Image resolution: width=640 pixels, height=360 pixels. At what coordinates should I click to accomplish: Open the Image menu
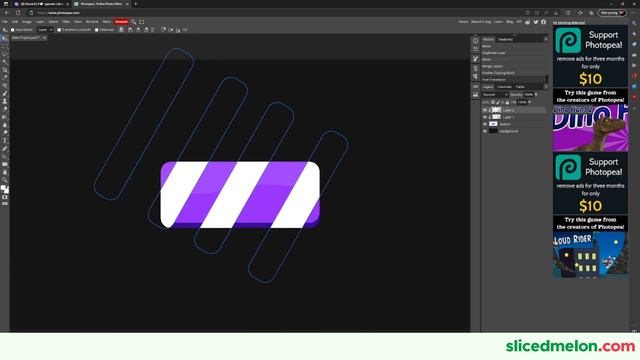(x=27, y=22)
